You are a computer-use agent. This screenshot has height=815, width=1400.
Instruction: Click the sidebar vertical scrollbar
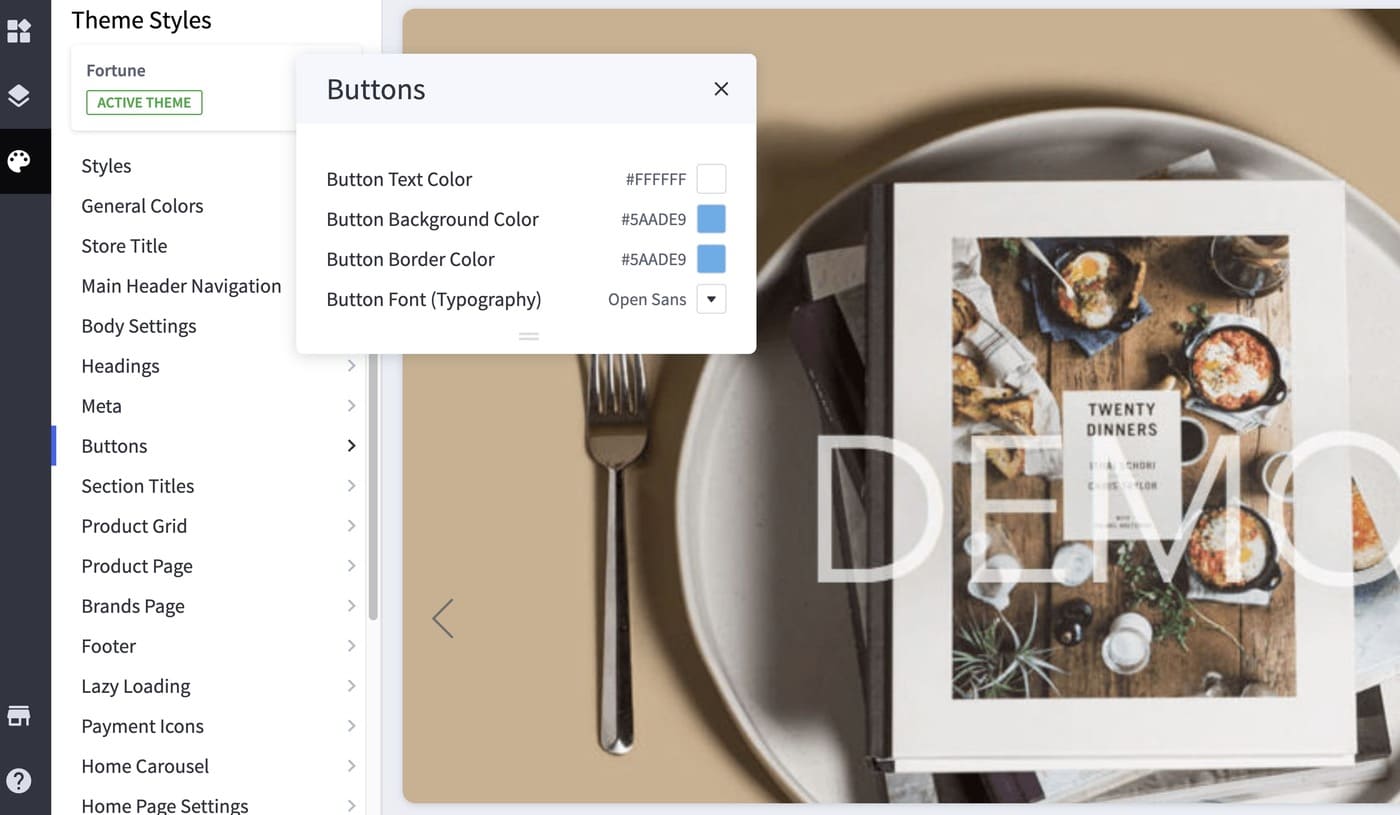(x=373, y=485)
